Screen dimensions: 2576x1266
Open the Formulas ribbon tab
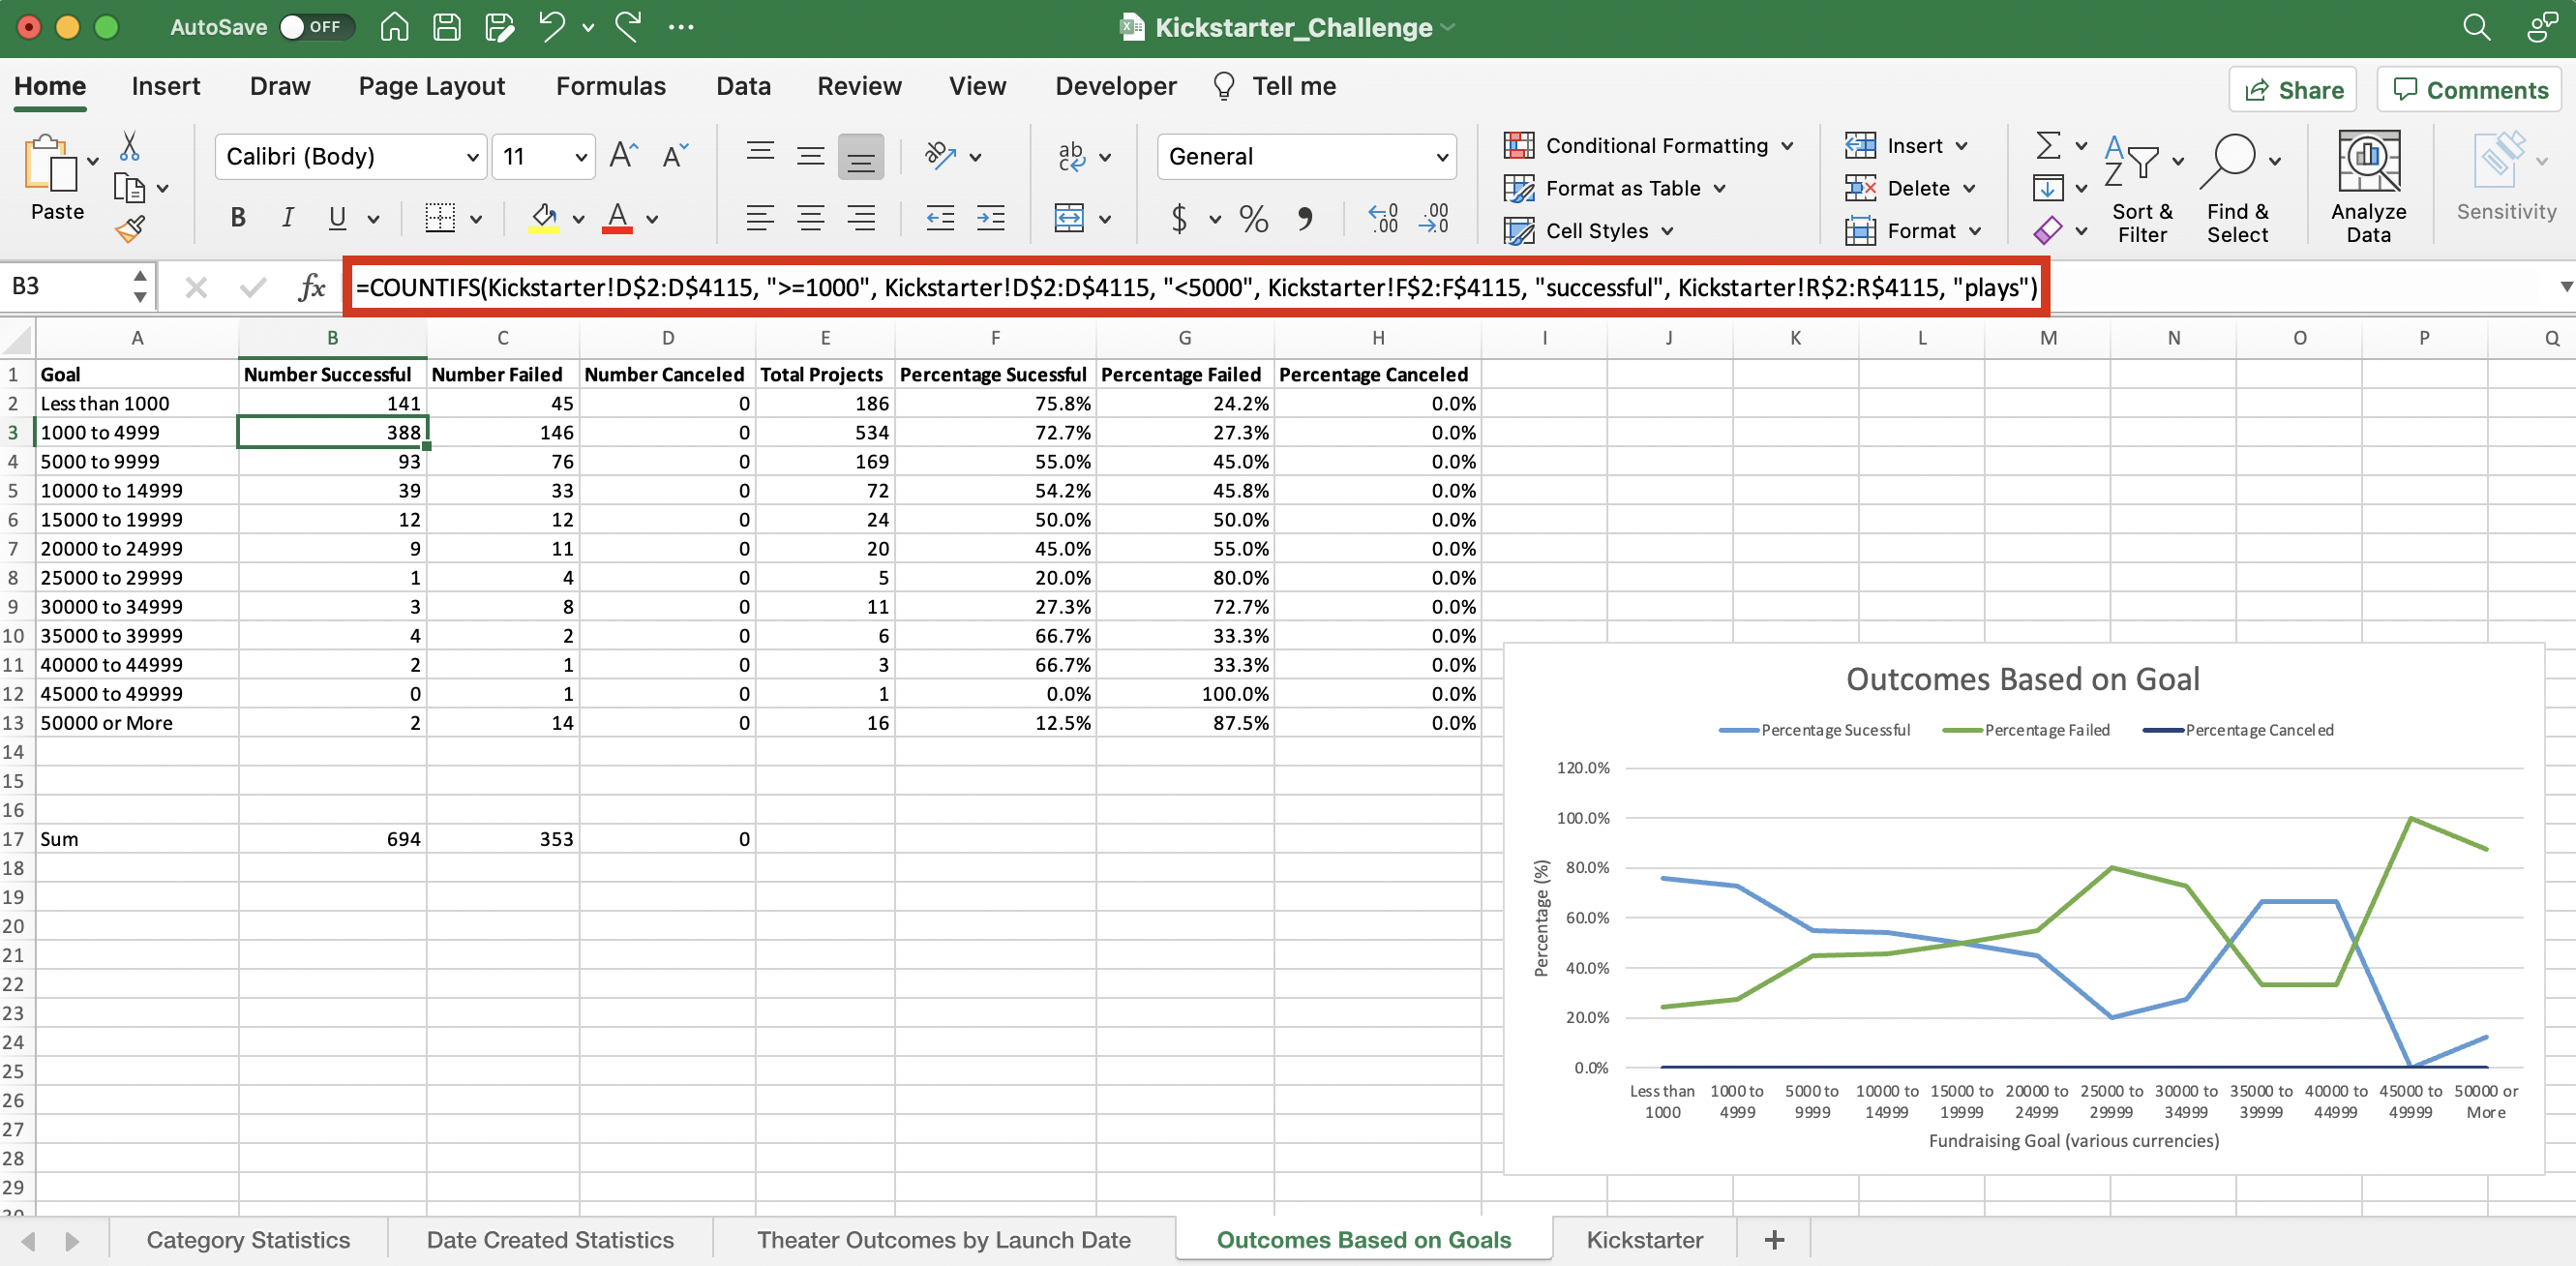pos(611,86)
